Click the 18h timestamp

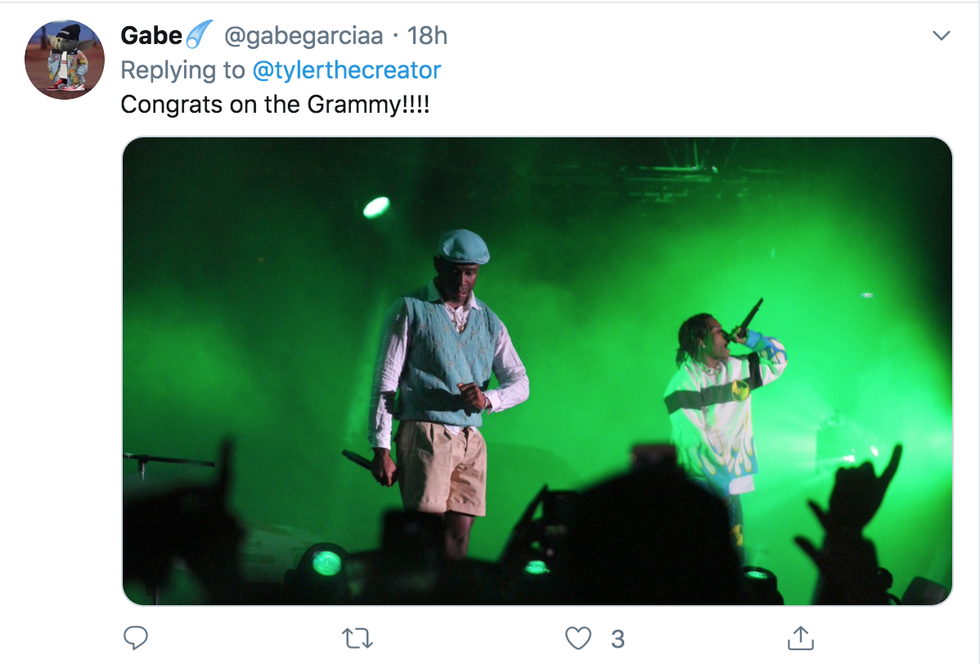427,36
